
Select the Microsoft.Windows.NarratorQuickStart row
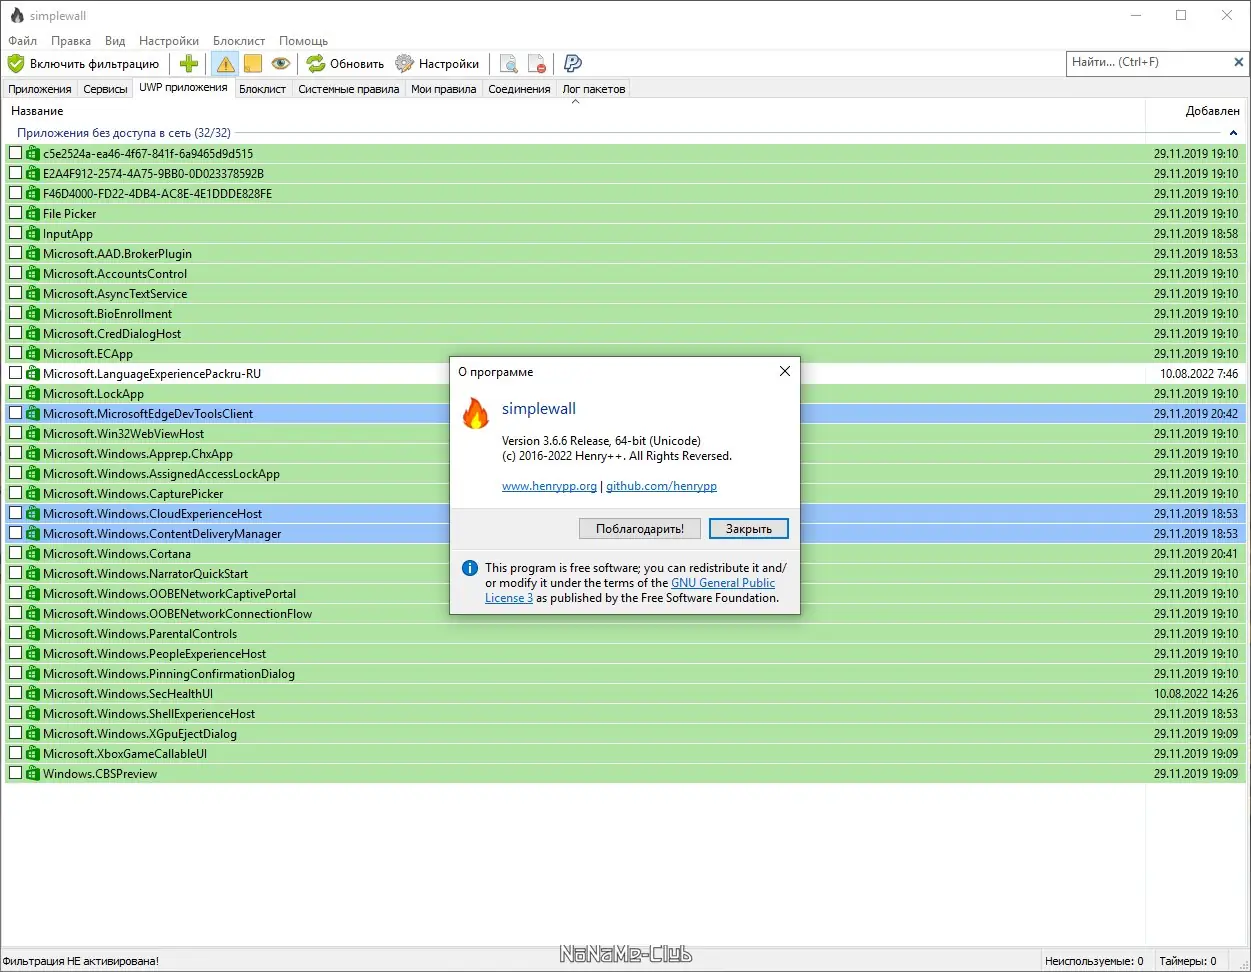(x=624, y=574)
